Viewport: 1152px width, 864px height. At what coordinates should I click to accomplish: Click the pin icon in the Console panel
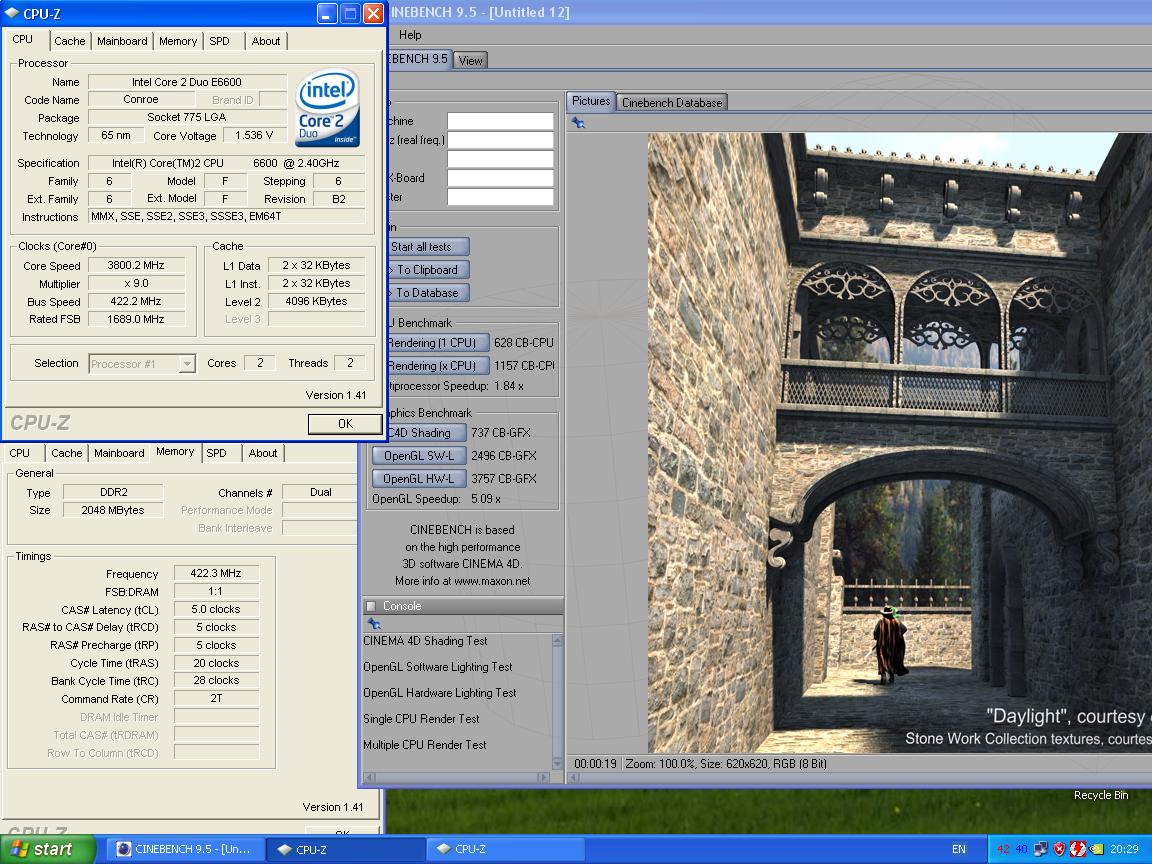click(374, 624)
